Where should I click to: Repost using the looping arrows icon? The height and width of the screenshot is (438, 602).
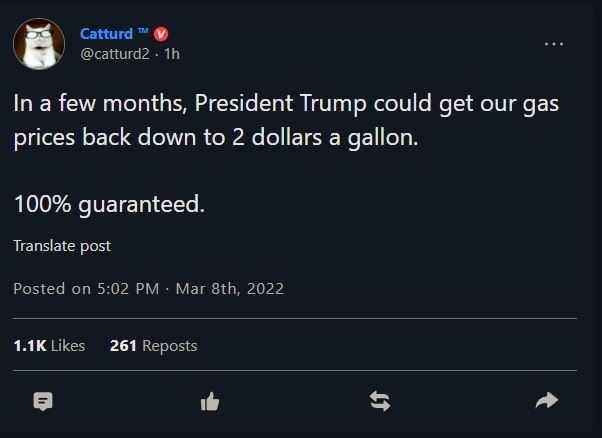tap(380, 401)
